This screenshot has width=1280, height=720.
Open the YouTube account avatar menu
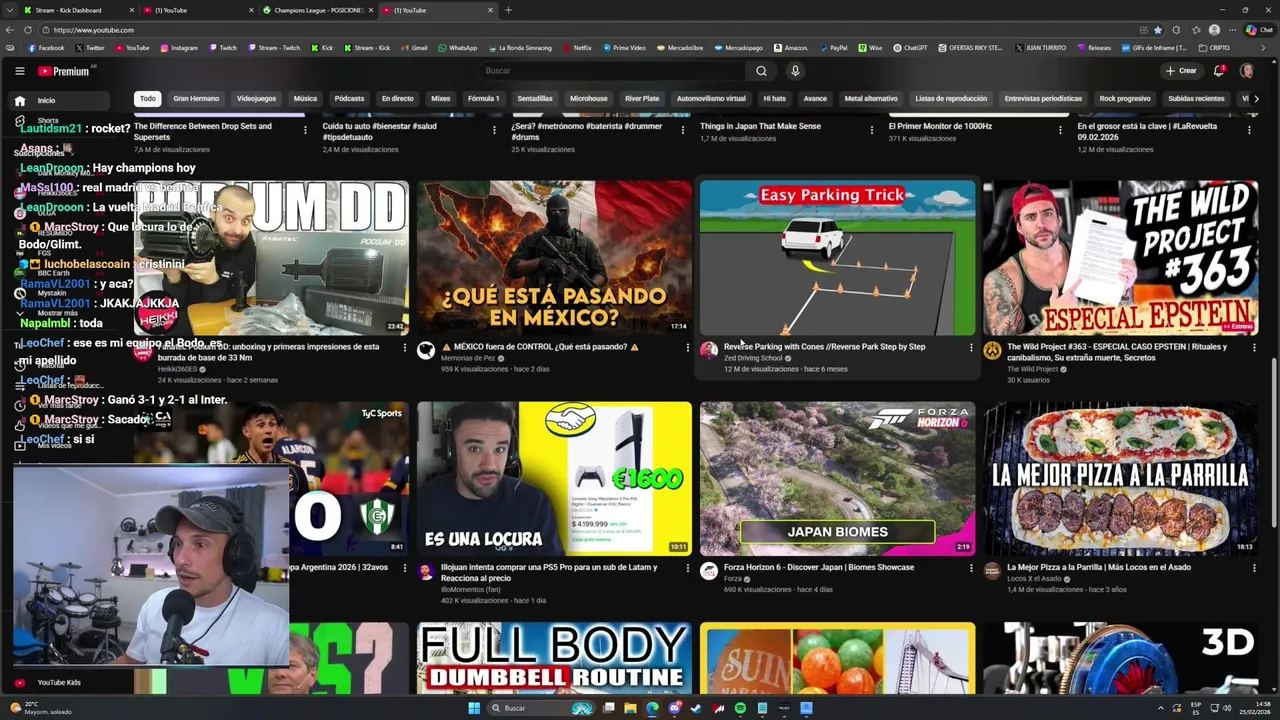click(x=1247, y=71)
